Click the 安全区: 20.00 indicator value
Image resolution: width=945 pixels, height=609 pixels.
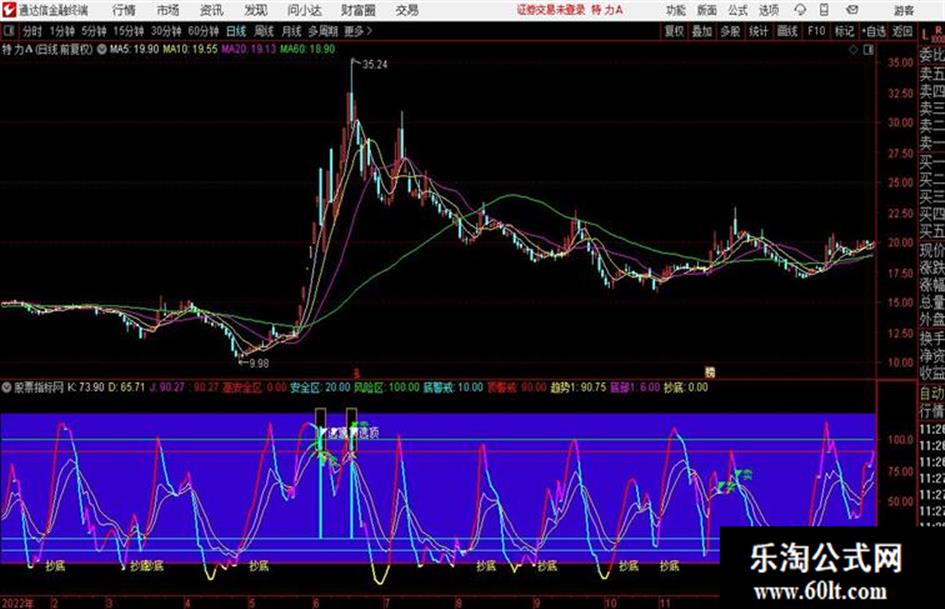pyautogui.click(x=320, y=388)
